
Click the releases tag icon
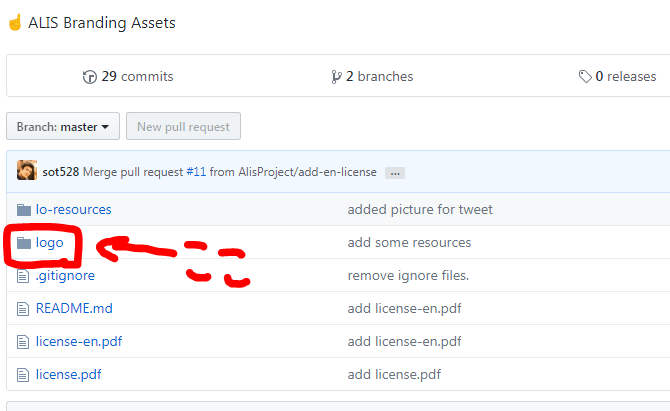[x=585, y=77]
